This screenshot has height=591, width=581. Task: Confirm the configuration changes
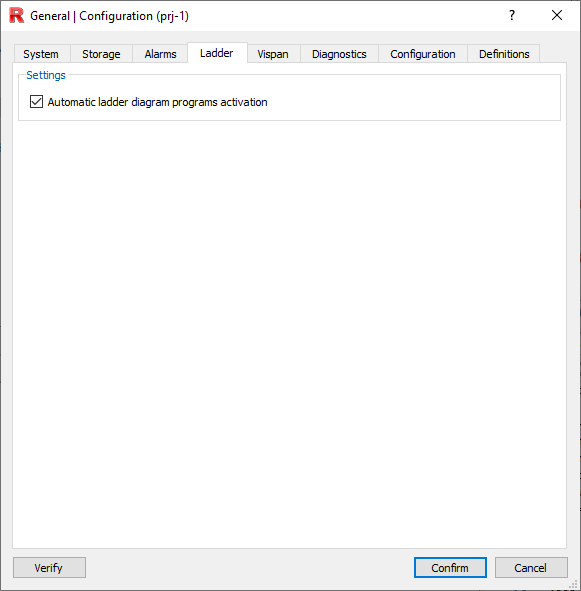pyautogui.click(x=450, y=567)
